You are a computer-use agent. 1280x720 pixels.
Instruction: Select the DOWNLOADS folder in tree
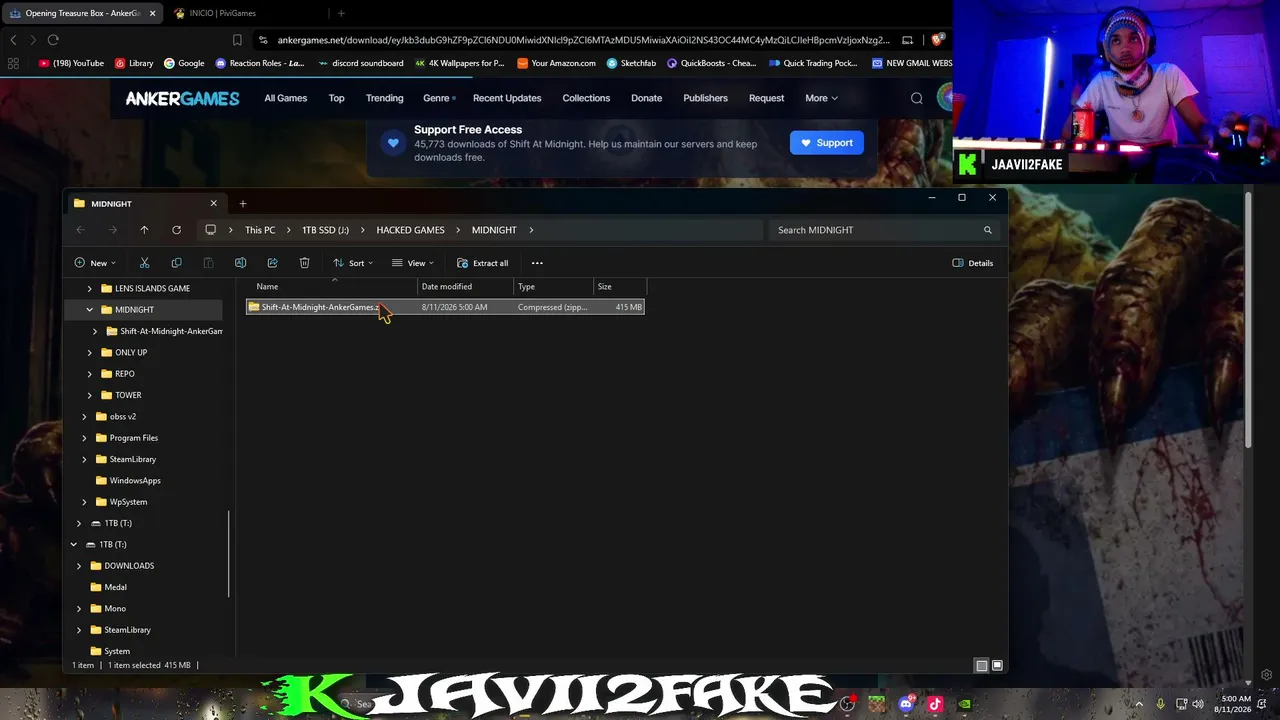tap(129, 566)
